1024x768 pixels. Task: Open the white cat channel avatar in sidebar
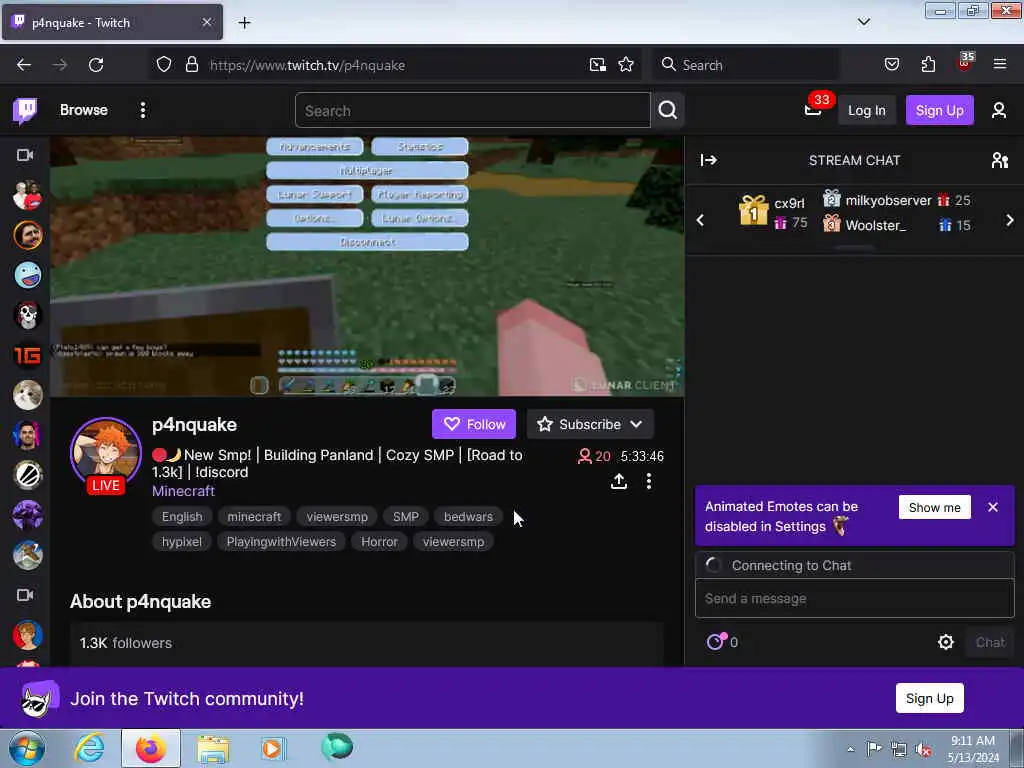[x=27, y=395]
